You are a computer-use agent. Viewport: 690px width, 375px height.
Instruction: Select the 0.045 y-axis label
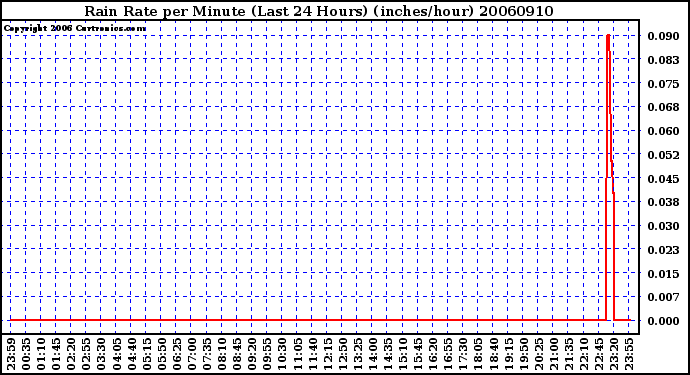pos(663,178)
